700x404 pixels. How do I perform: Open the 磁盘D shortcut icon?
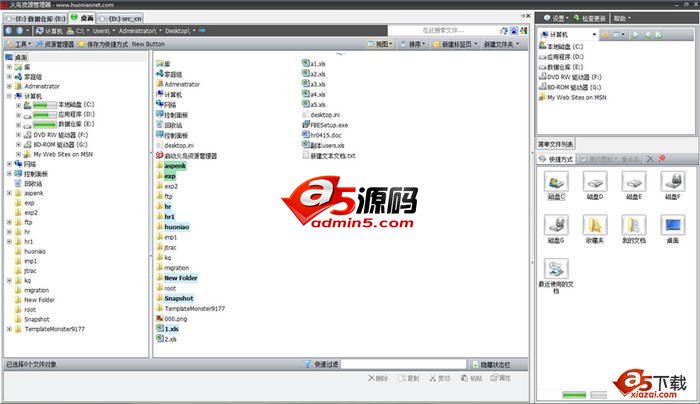point(595,182)
